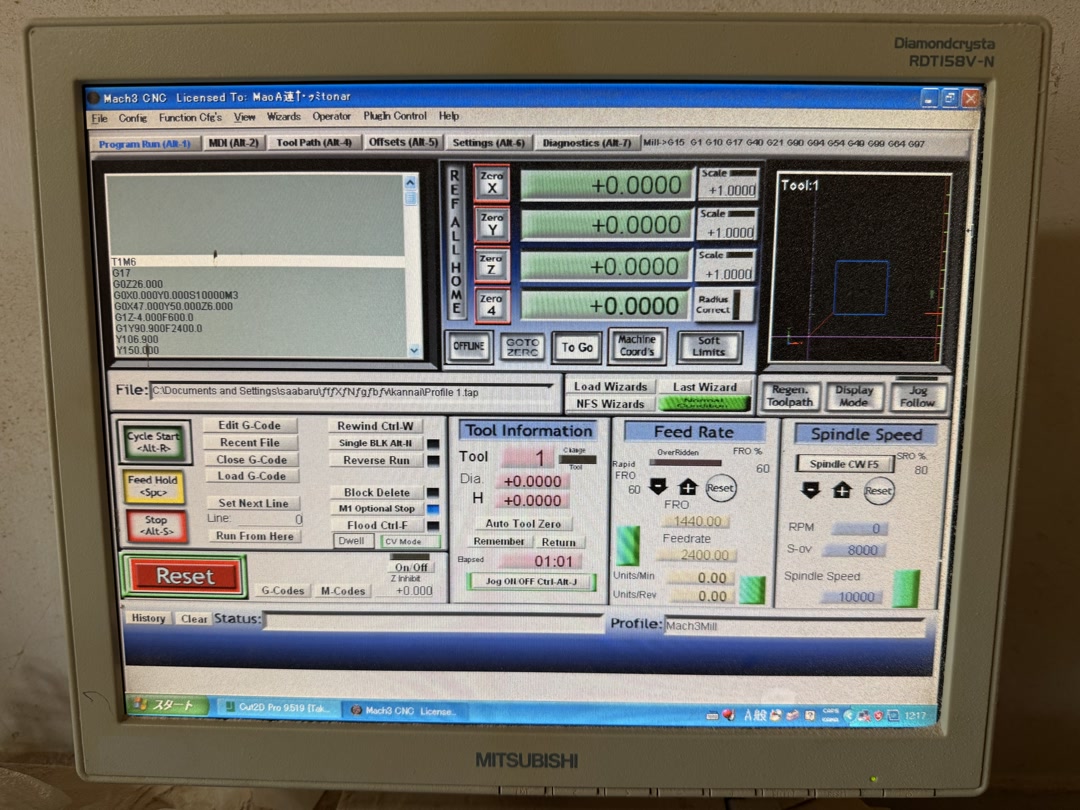The image size is (1080, 810).
Task: Click the Run From Here button
Action: 254,536
